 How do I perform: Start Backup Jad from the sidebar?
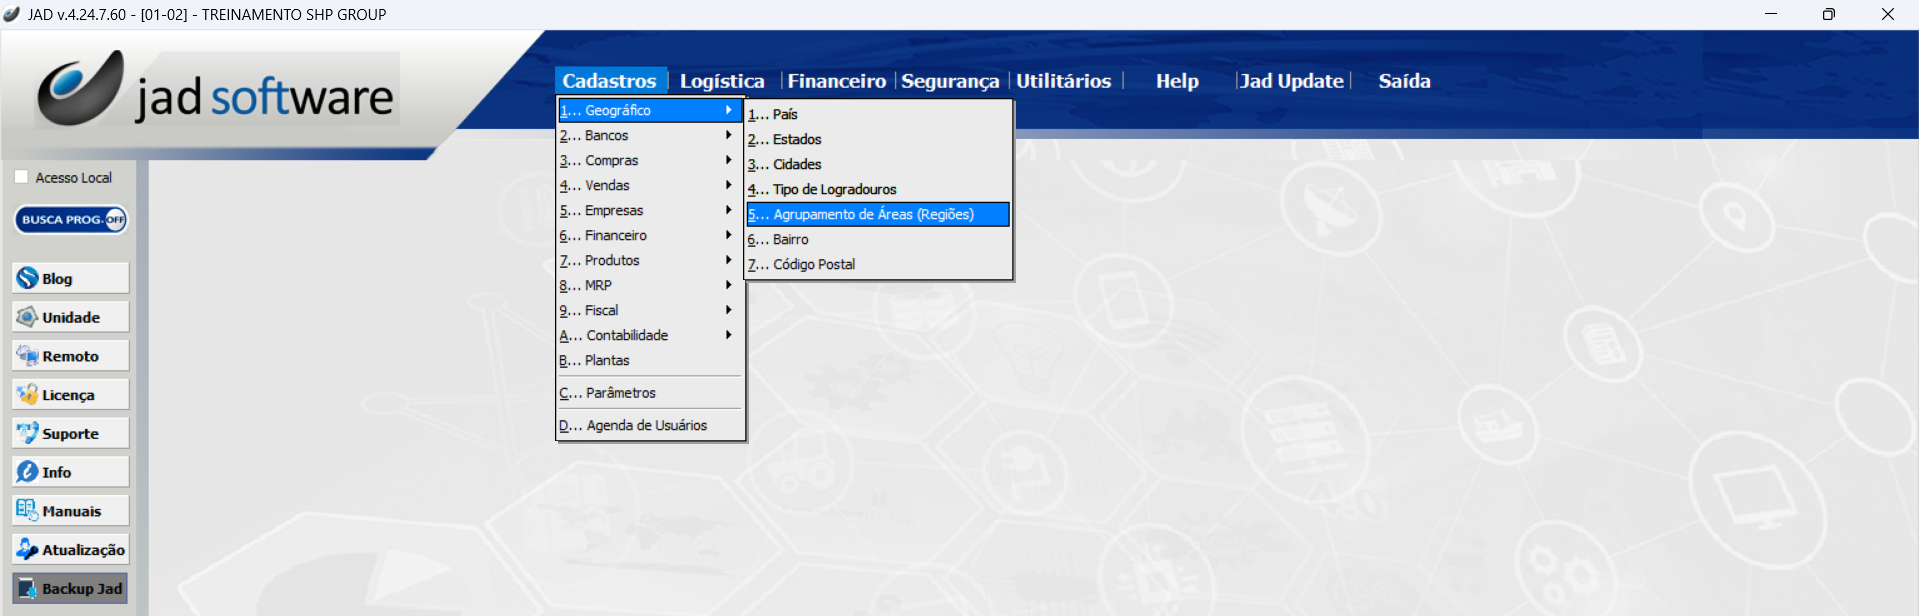70,588
